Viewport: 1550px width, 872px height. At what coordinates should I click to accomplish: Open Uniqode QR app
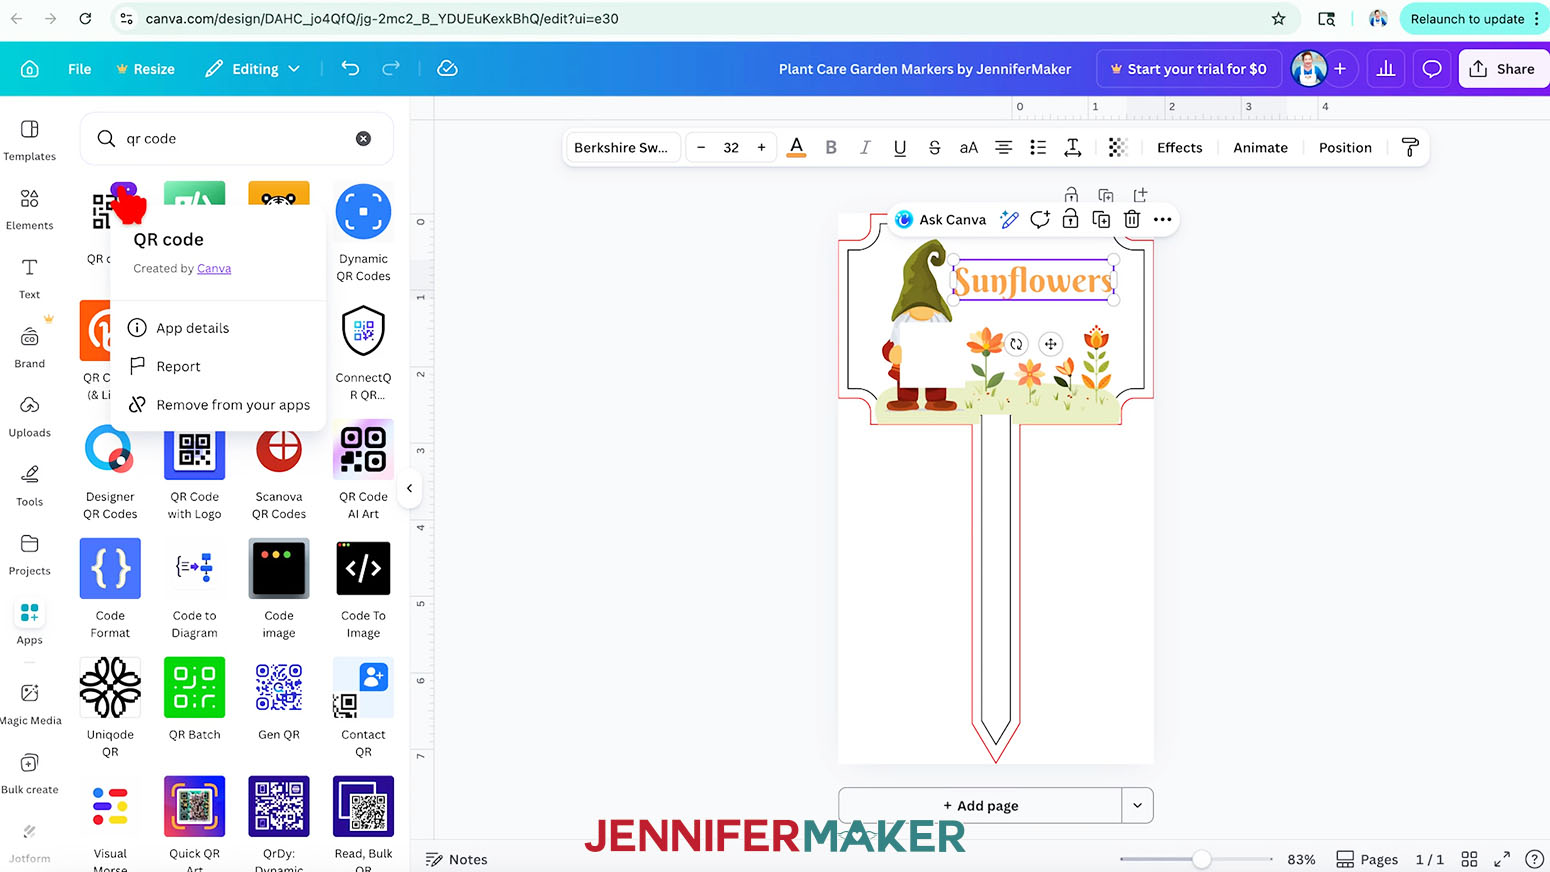tap(110, 709)
